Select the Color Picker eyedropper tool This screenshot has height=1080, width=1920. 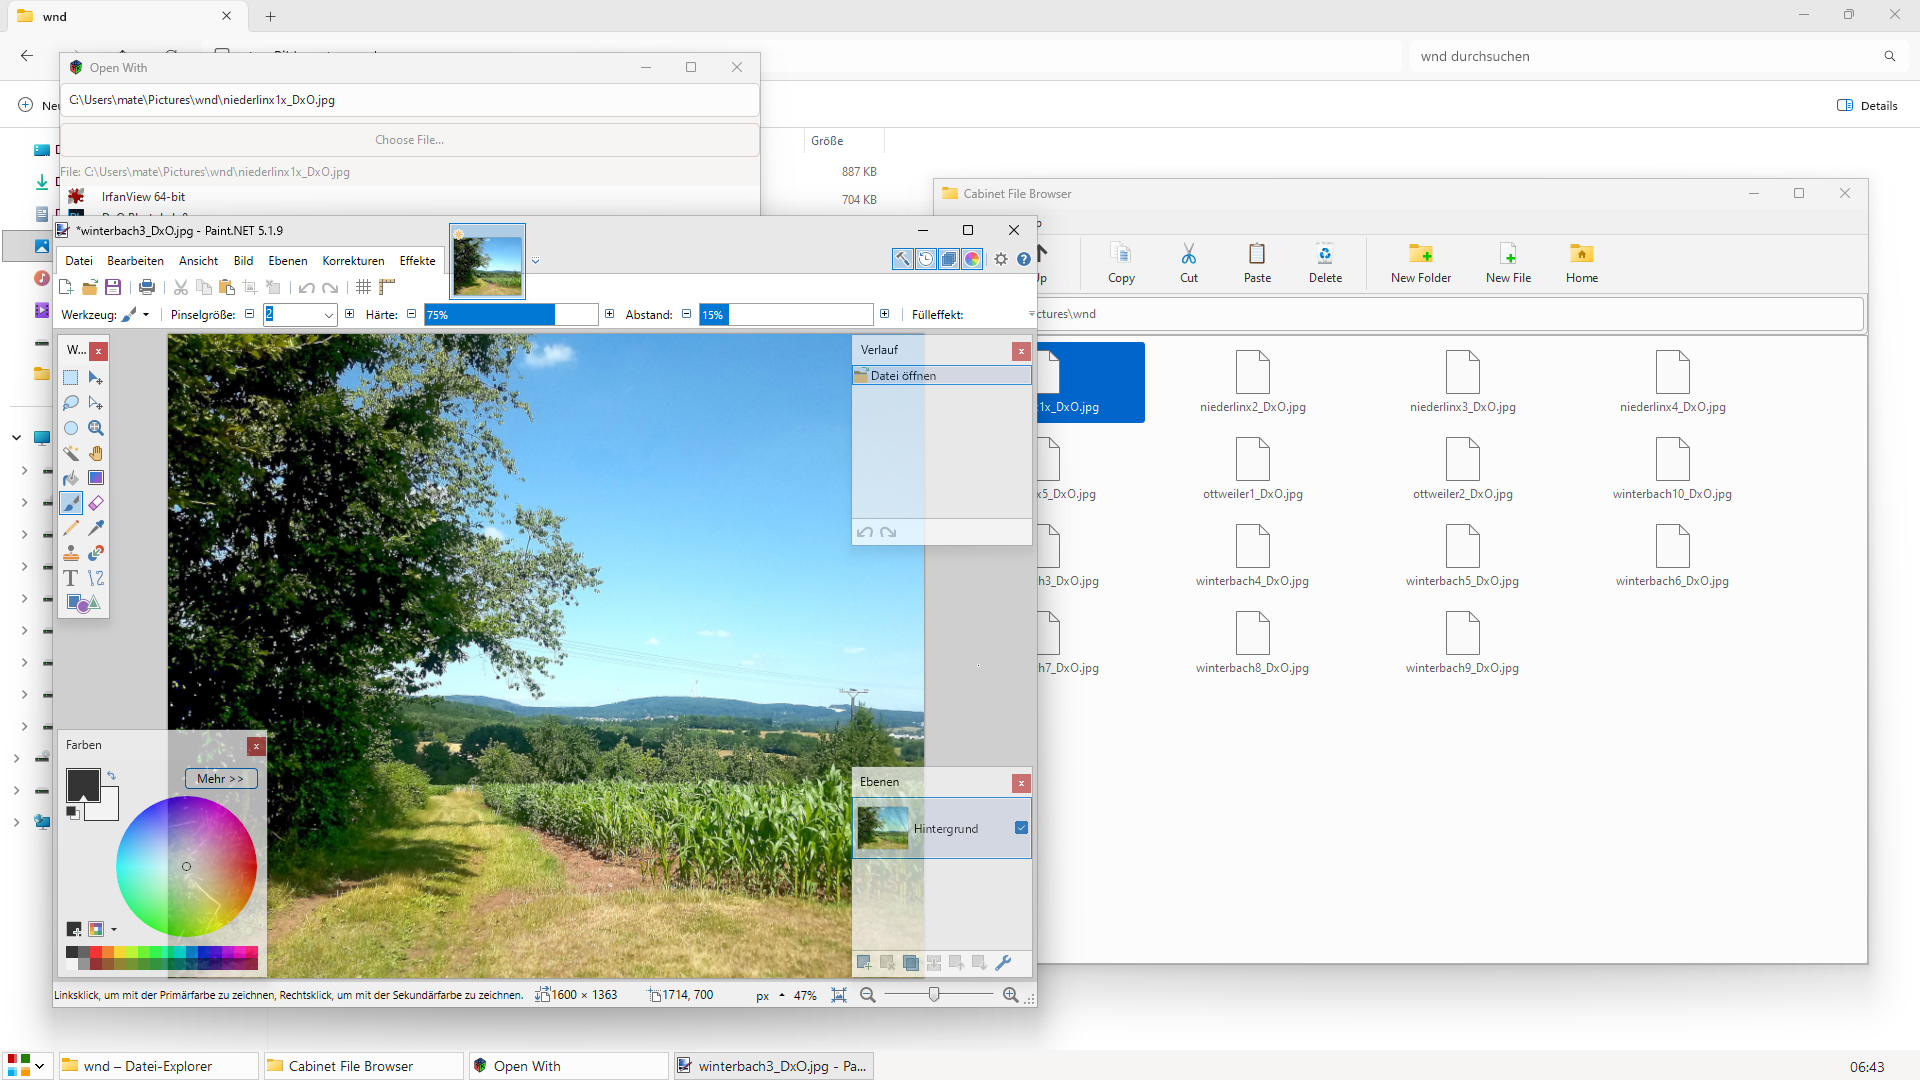[x=96, y=528]
